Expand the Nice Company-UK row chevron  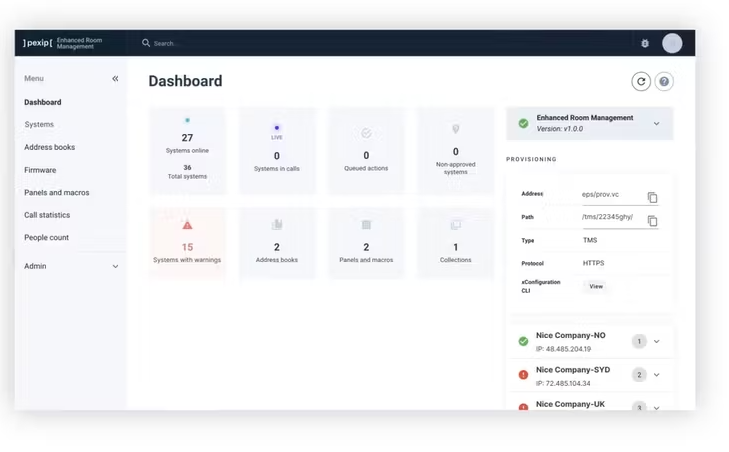click(x=656, y=408)
